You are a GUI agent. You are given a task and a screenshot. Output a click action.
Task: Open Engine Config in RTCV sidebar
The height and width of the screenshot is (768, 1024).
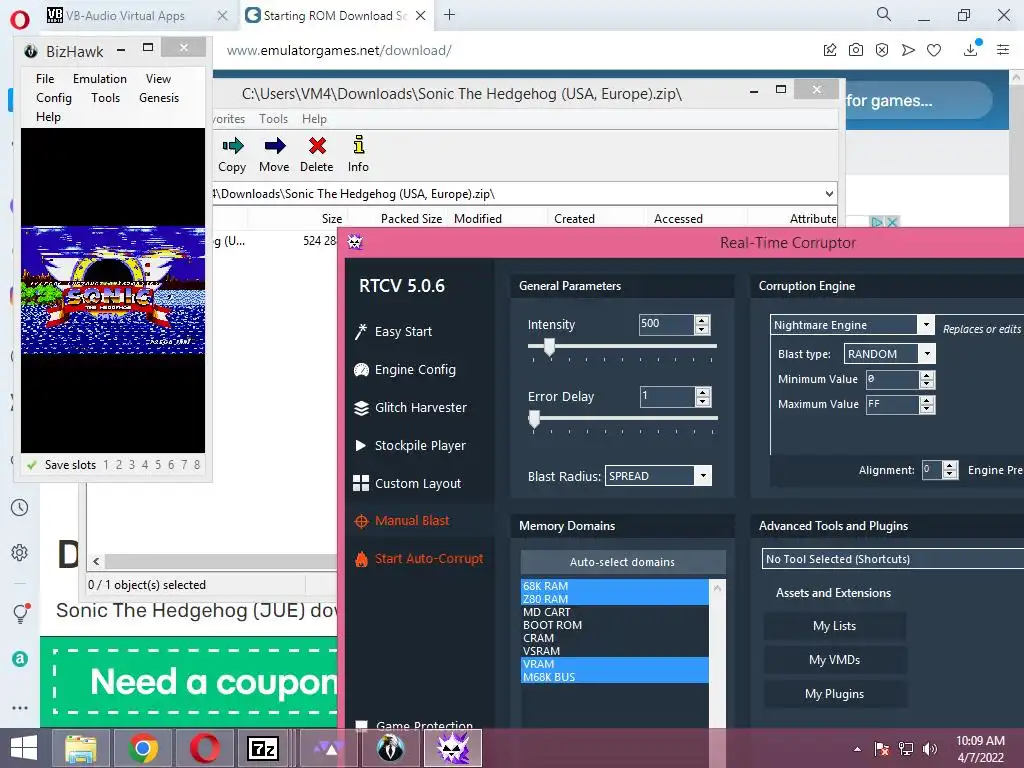coord(405,370)
